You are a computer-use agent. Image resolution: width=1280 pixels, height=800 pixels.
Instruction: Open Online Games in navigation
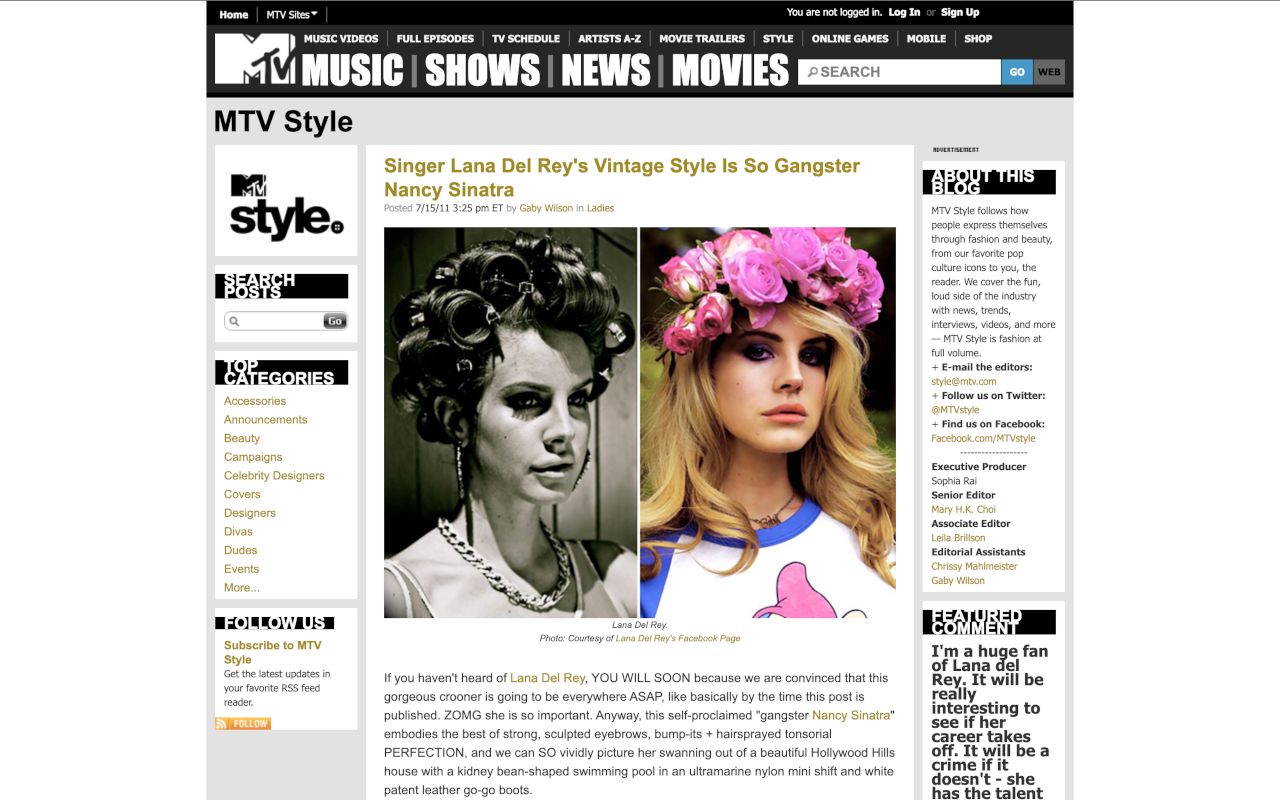tap(850, 39)
